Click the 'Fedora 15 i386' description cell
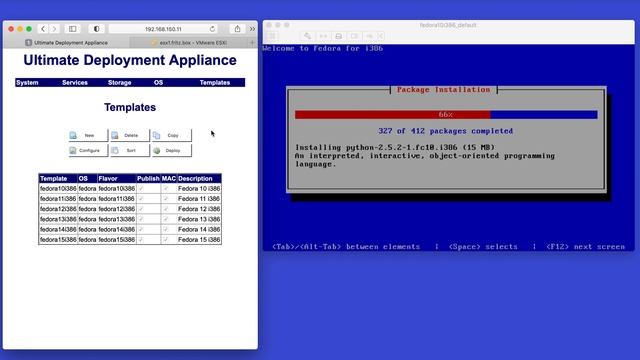This screenshot has width=640, height=360. pos(199,240)
